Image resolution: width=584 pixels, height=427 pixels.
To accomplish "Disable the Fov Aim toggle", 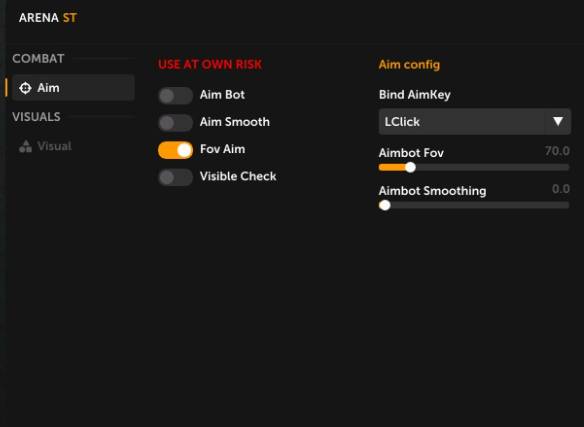I will pyautogui.click(x=175, y=150).
